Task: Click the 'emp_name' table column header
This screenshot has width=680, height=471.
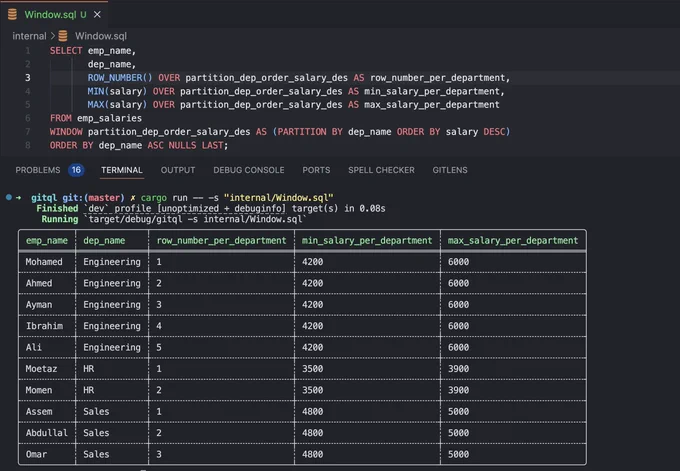Action: click(x=47, y=240)
